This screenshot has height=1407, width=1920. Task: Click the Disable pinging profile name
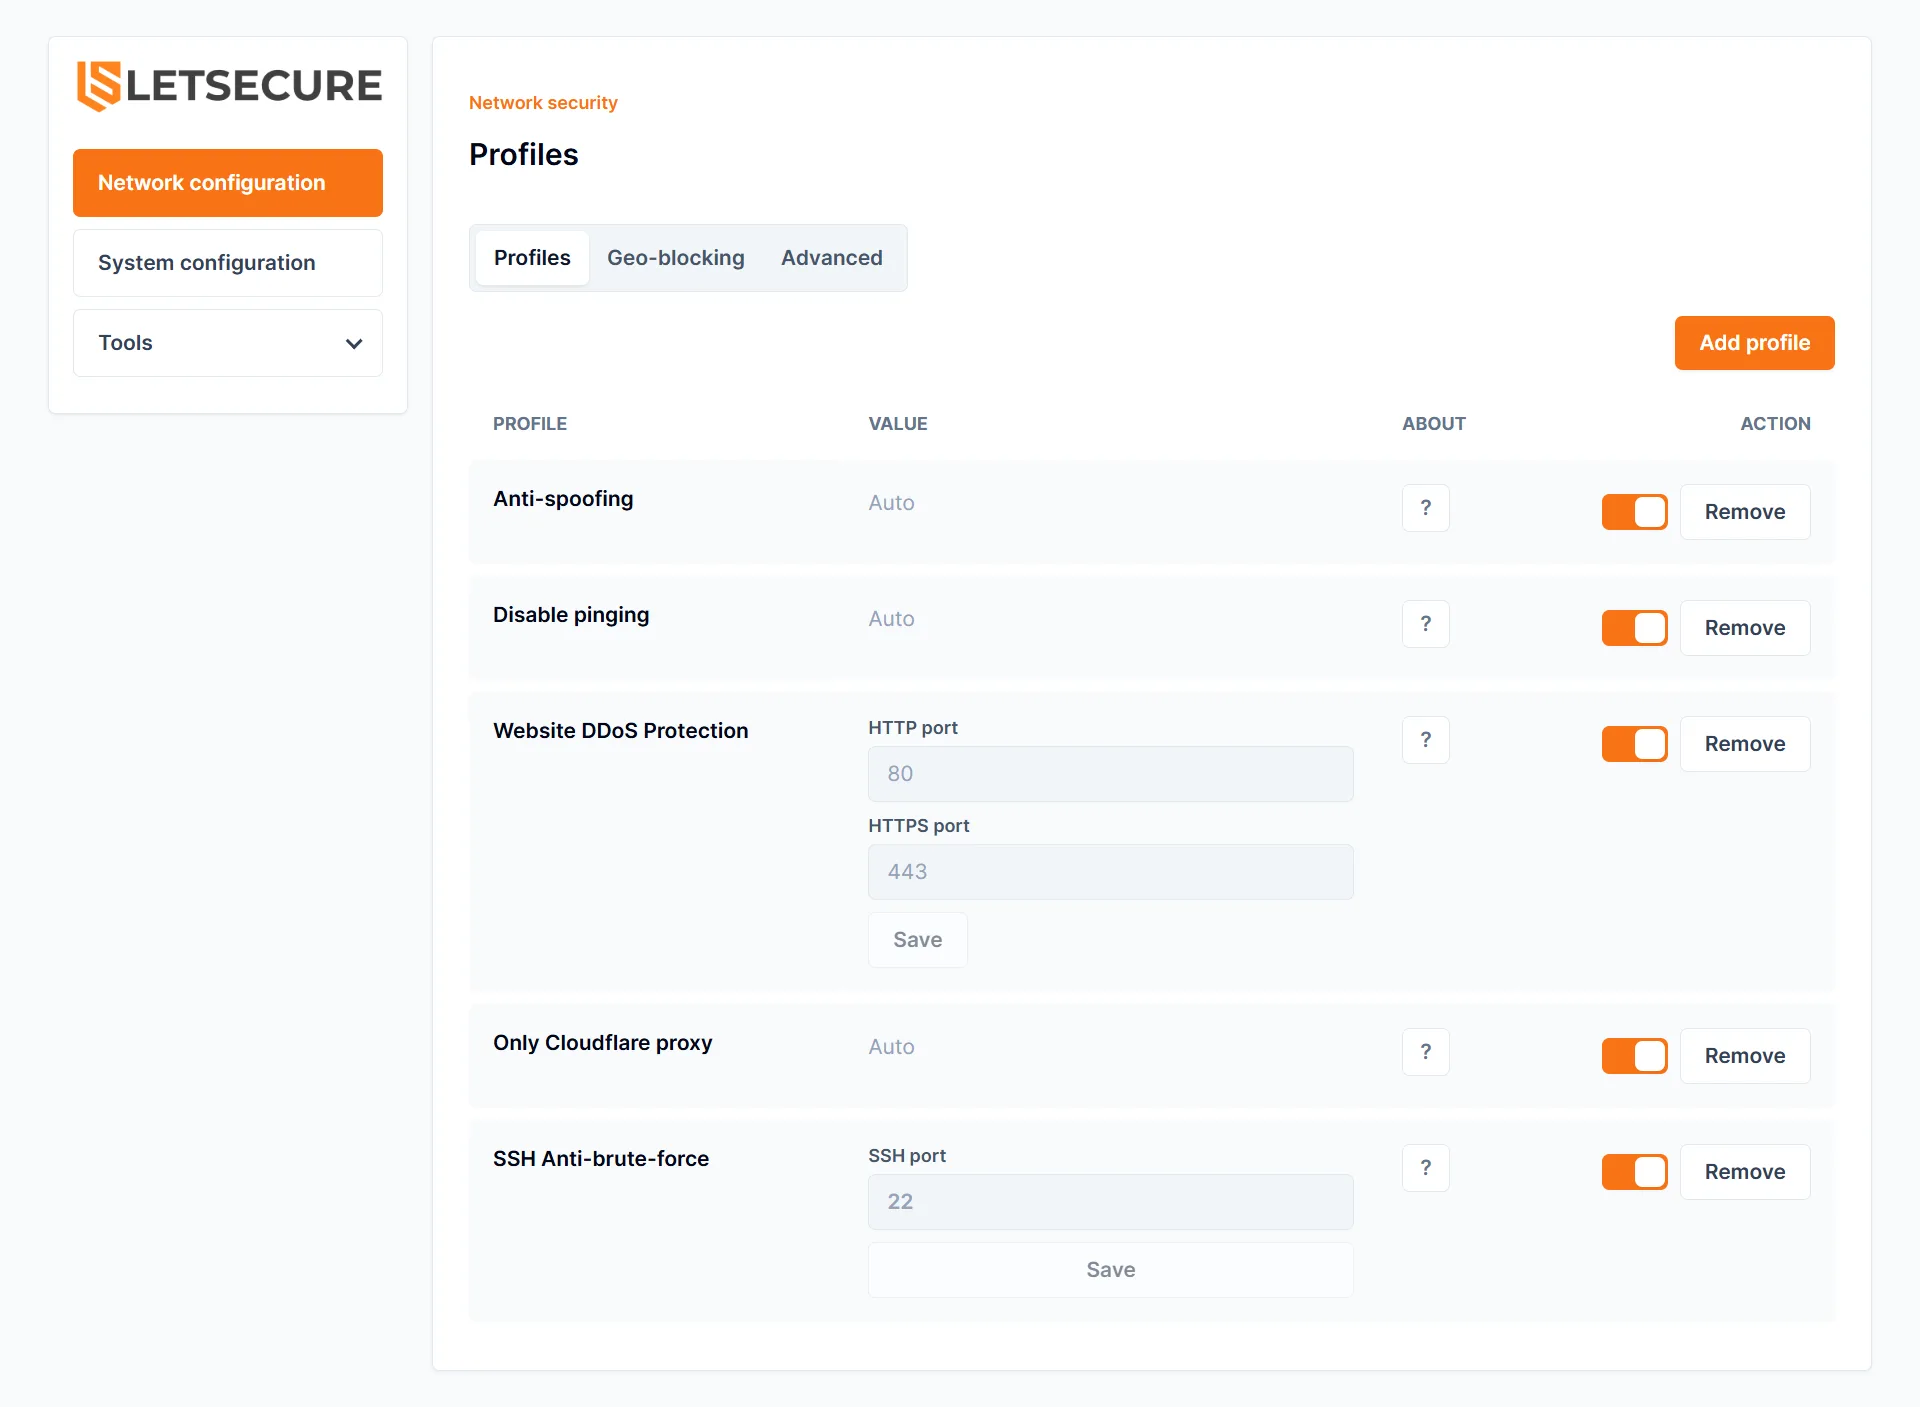pos(571,615)
